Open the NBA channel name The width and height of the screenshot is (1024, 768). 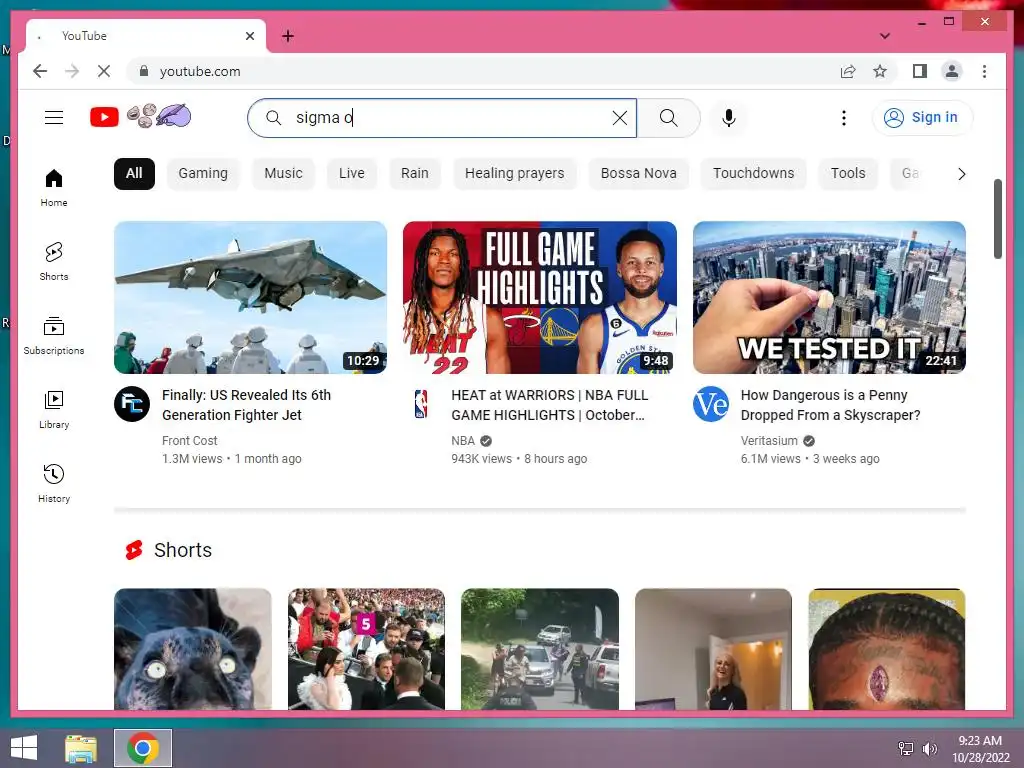pyautogui.click(x=463, y=441)
